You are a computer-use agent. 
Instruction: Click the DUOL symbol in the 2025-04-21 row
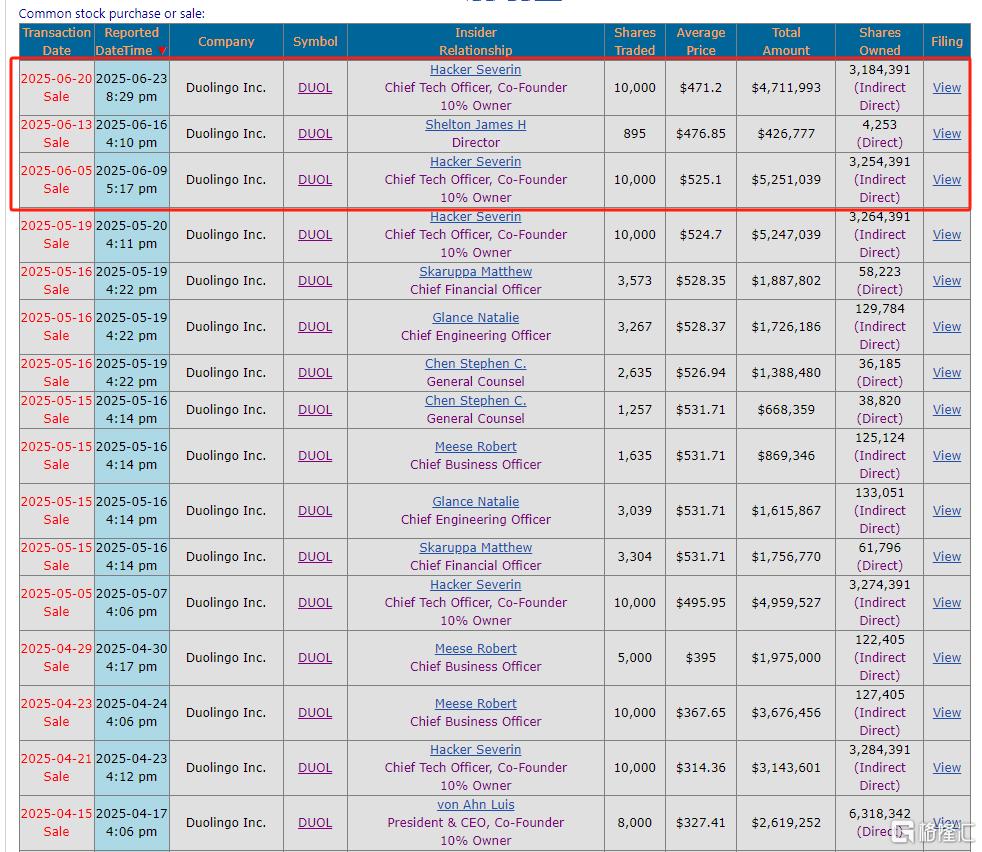pyautogui.click(x=315, y=768)
